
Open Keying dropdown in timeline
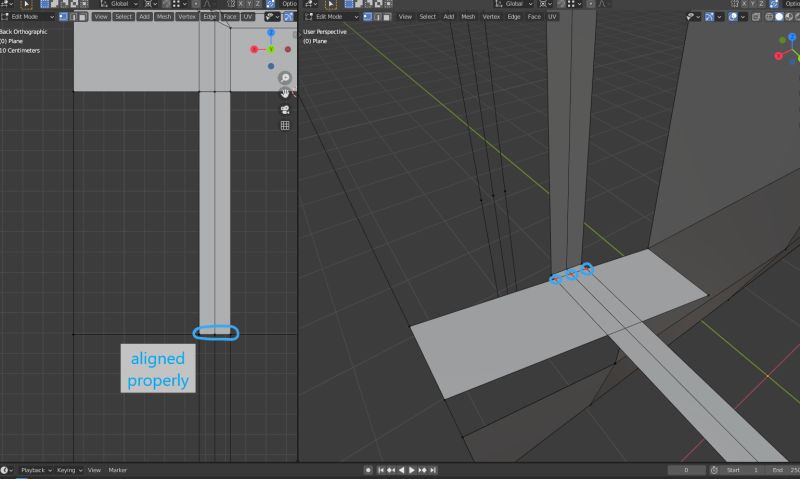tap(69, 470)
